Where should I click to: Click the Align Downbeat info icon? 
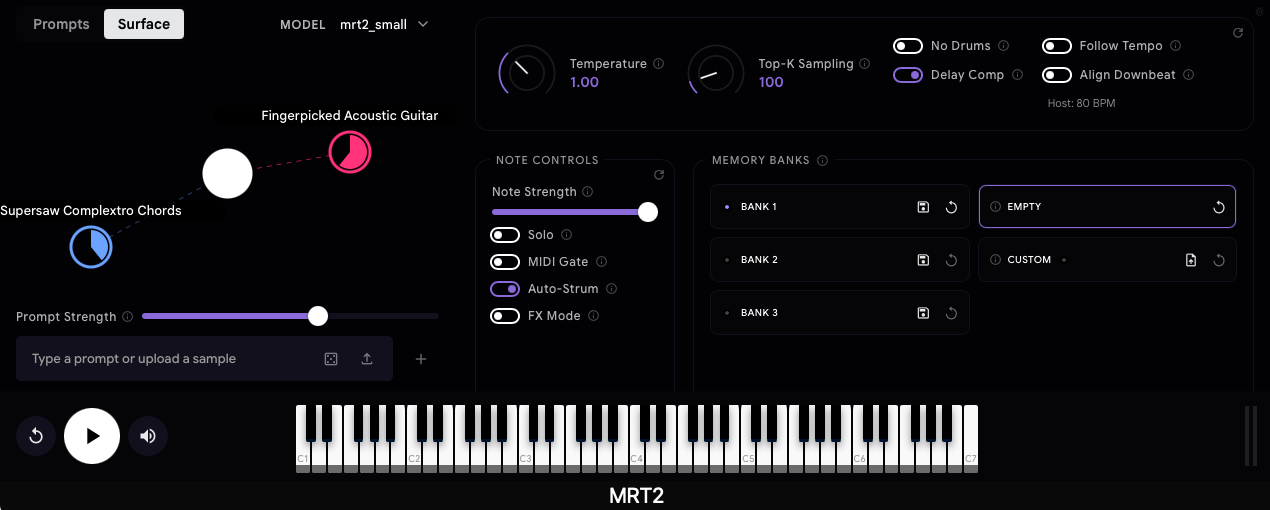coord(1188,75)
